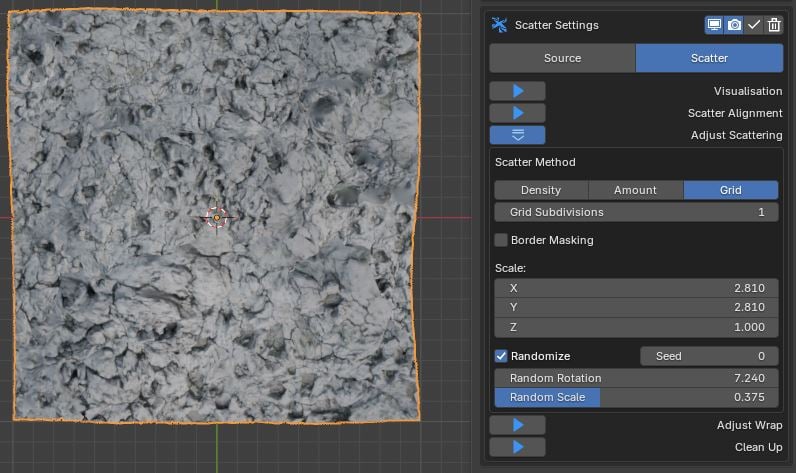
Task: Click the Scatter Settings modifier icon
Action: [500, 25]
